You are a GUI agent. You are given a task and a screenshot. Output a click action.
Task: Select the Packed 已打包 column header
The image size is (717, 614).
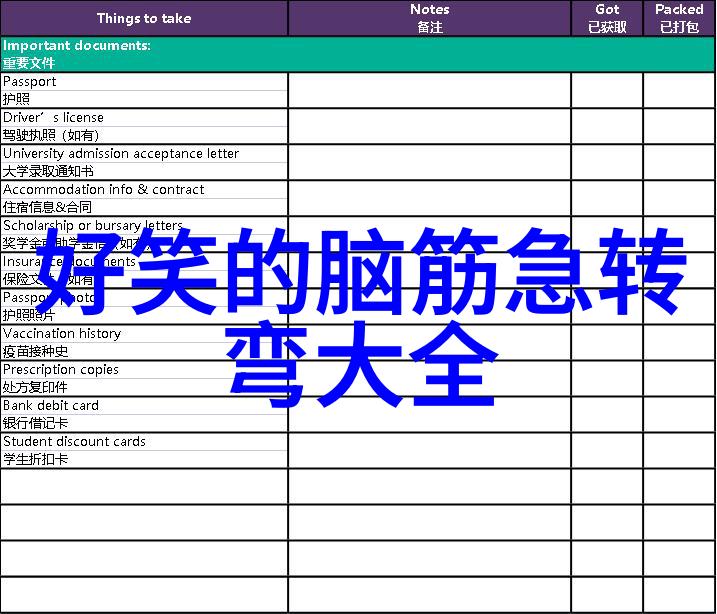click(x=679, y=18)
